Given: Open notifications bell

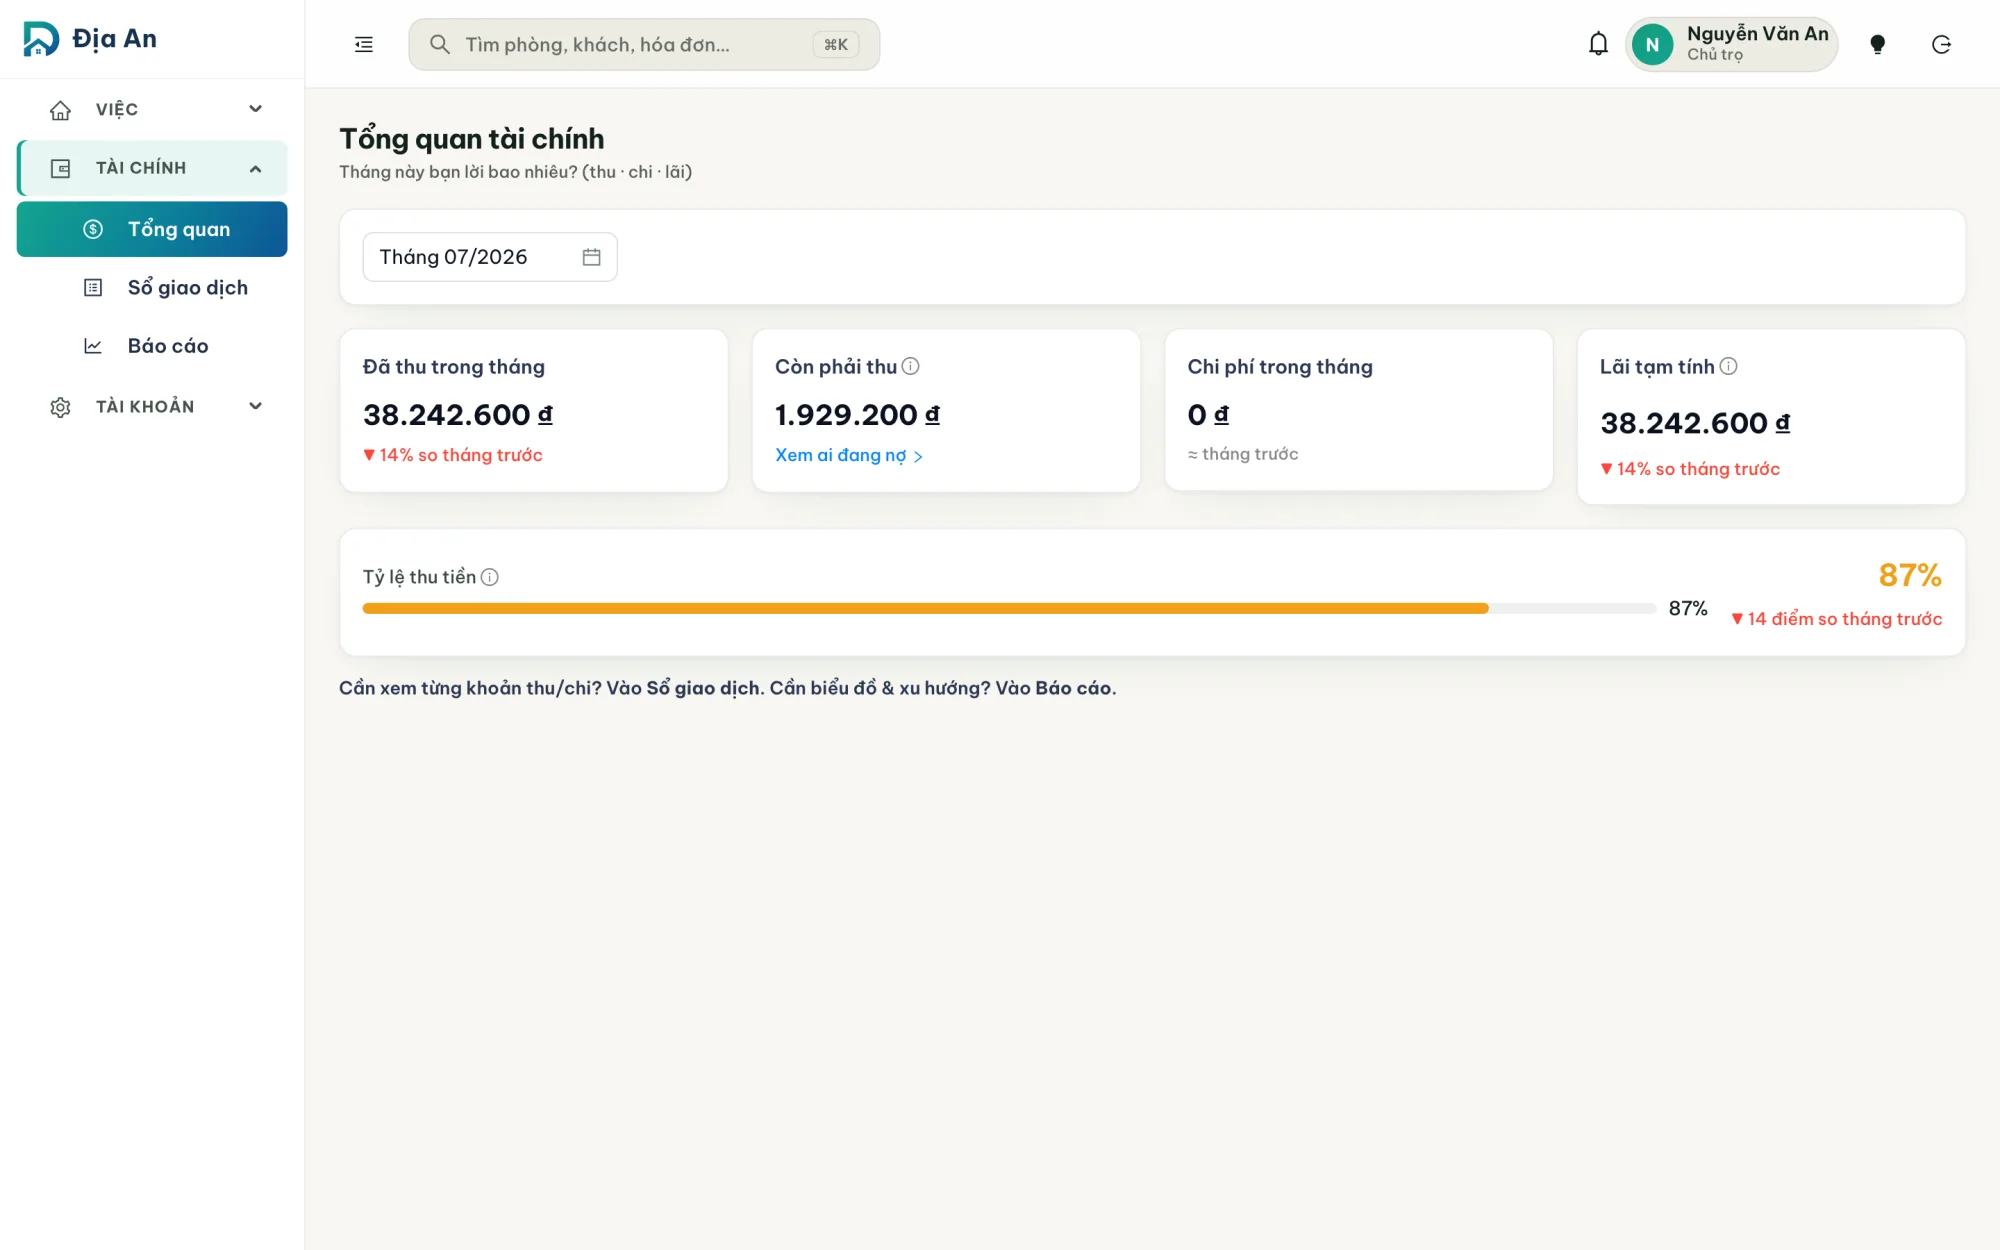Looking at the screenshot, I should [x=1598, y=44].
